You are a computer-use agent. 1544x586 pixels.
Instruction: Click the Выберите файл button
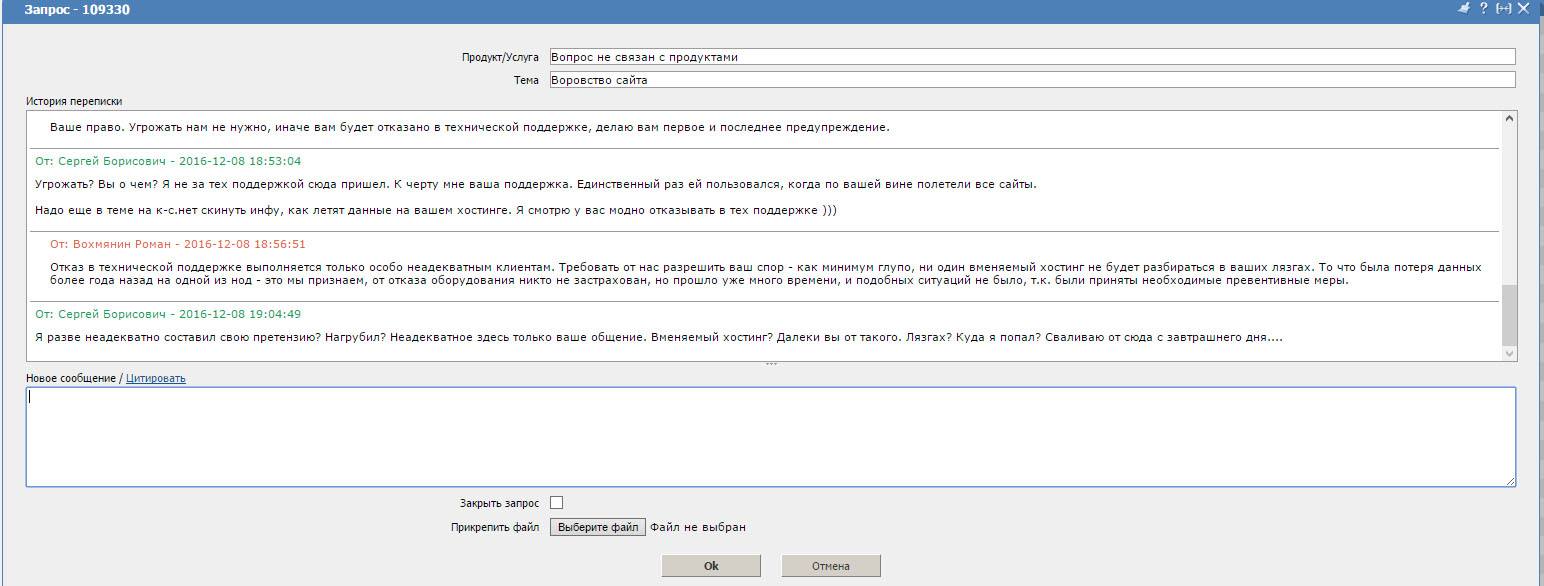click(x=598, y=527)
